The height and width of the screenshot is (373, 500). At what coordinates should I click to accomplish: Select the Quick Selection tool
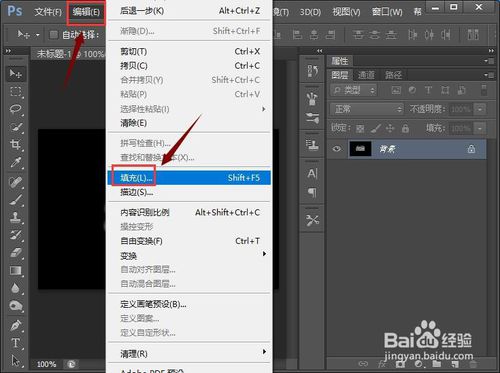15,127
